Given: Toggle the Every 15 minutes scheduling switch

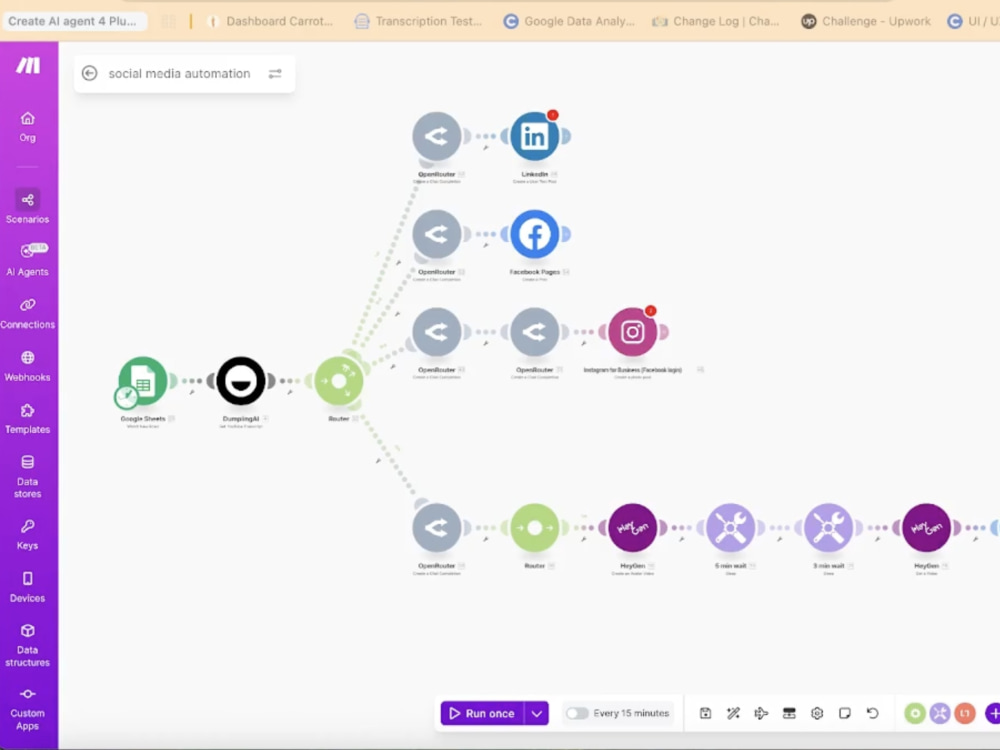Looking at the screenshot, I should point(577,713).
